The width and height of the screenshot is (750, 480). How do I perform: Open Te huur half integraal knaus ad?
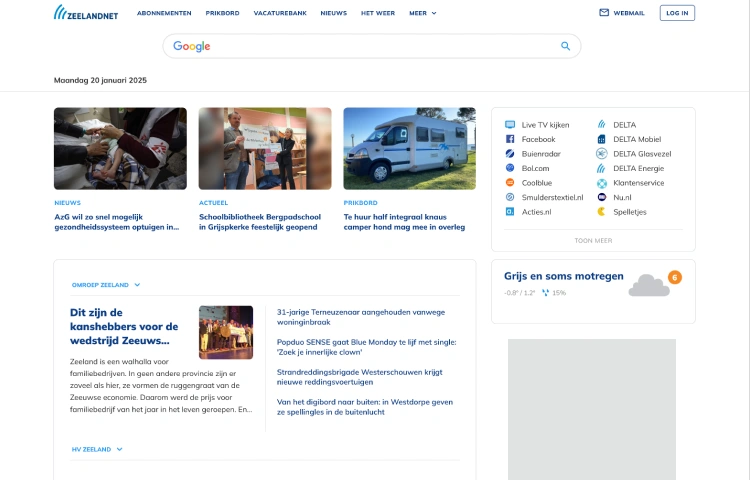click(x=404, y=222)
